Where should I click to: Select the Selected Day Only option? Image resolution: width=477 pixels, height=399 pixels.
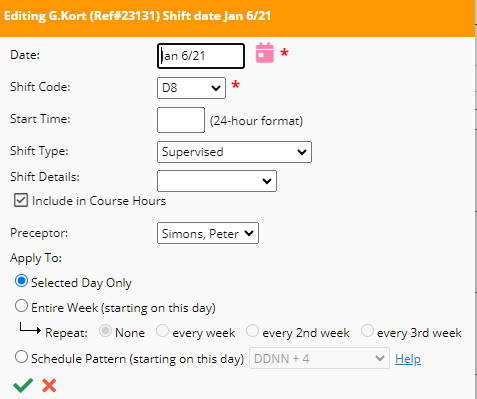[21, 281]
